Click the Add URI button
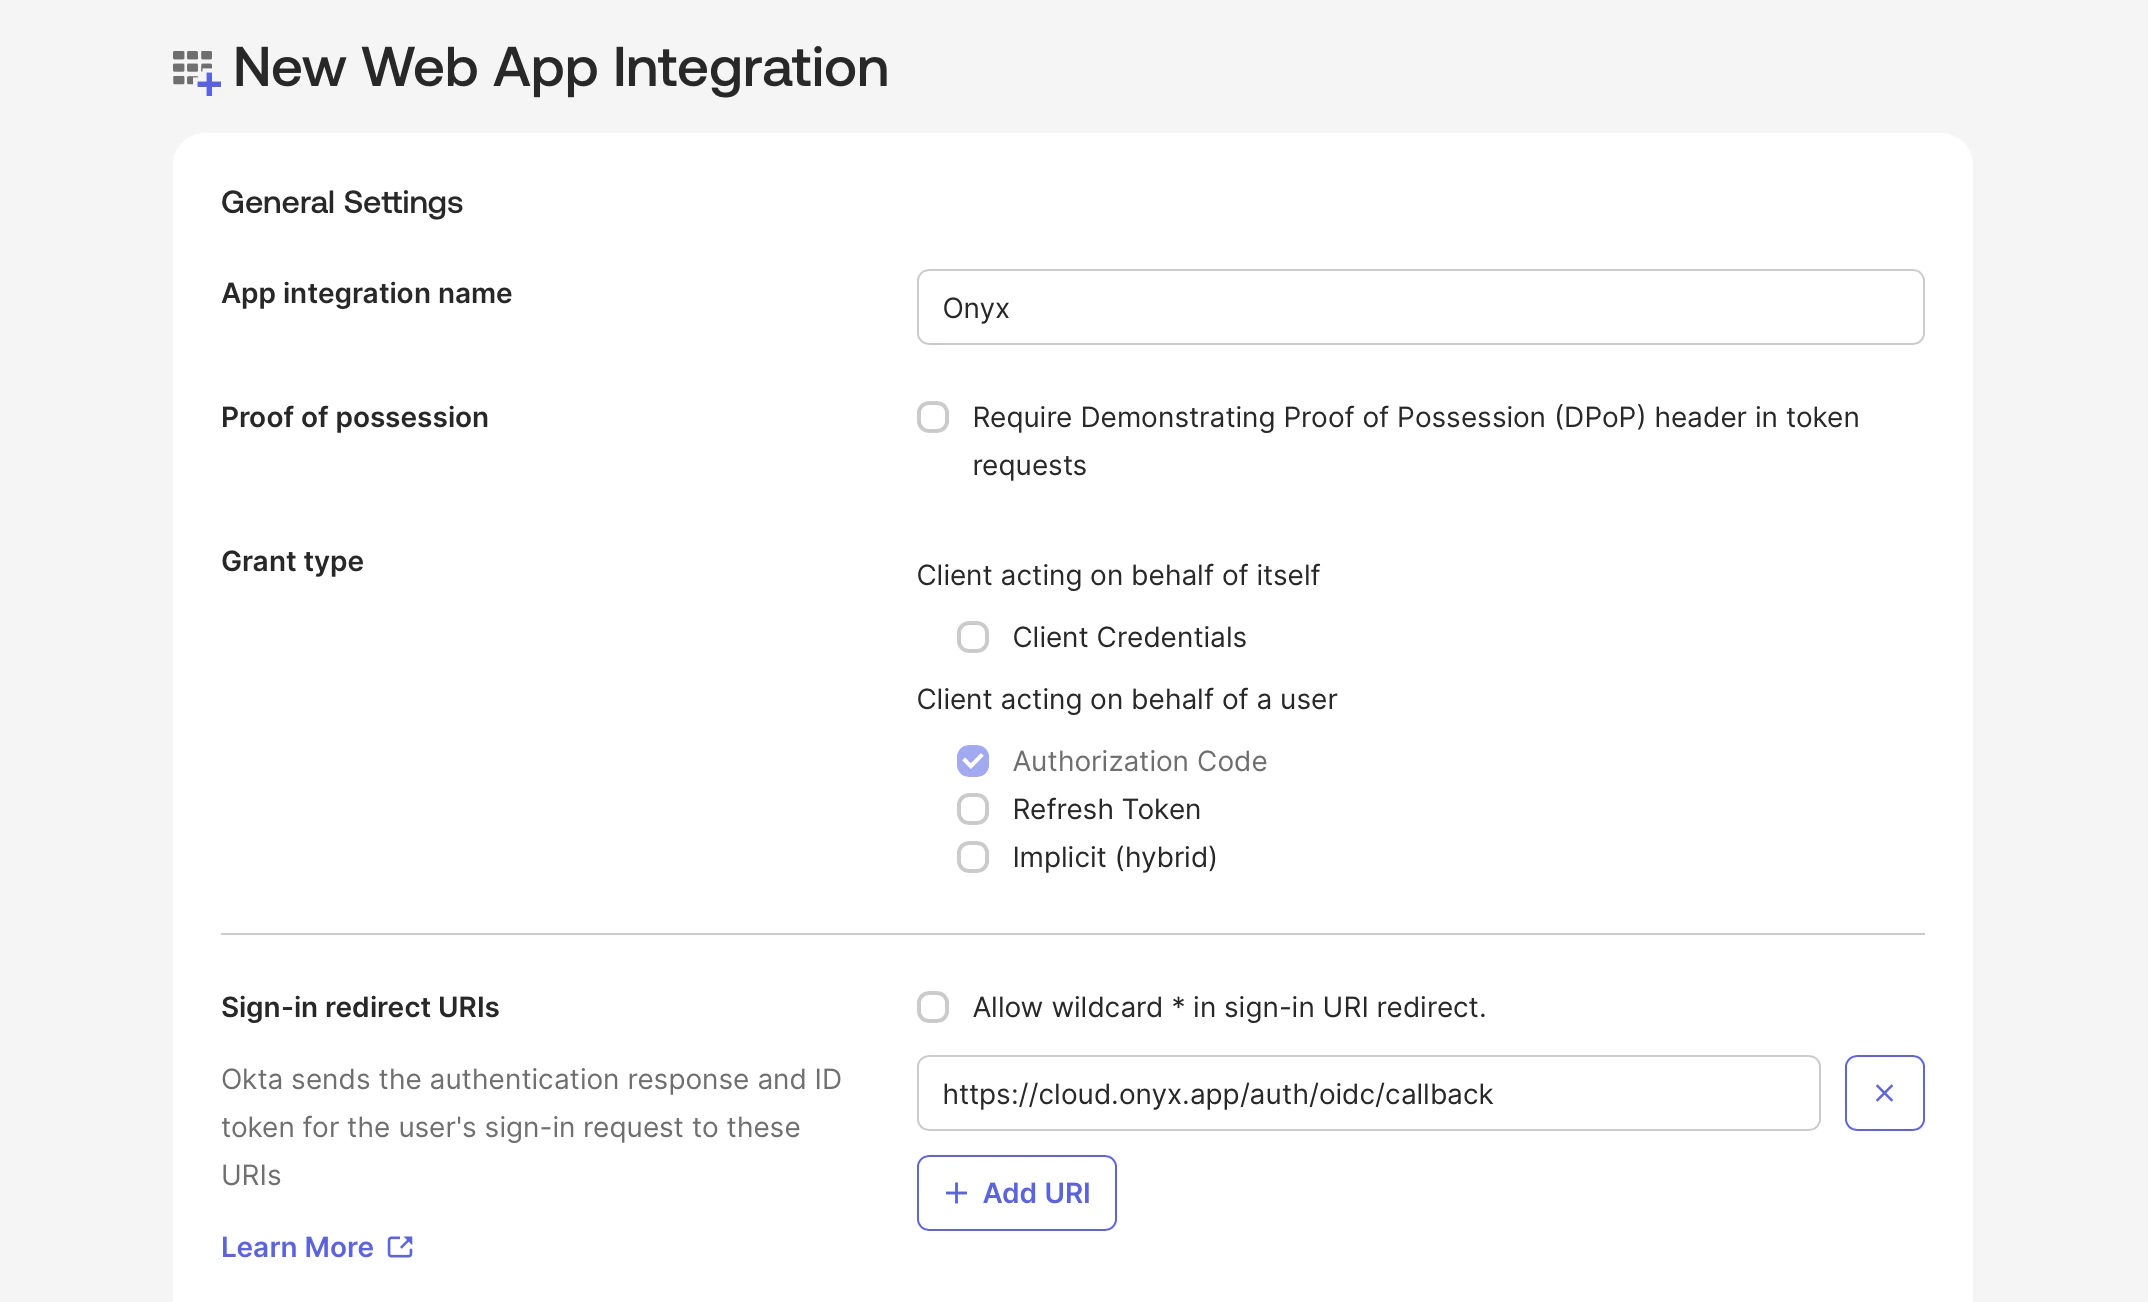Viewport: 2148px width, 1302px height. tap(1016, 1192)
